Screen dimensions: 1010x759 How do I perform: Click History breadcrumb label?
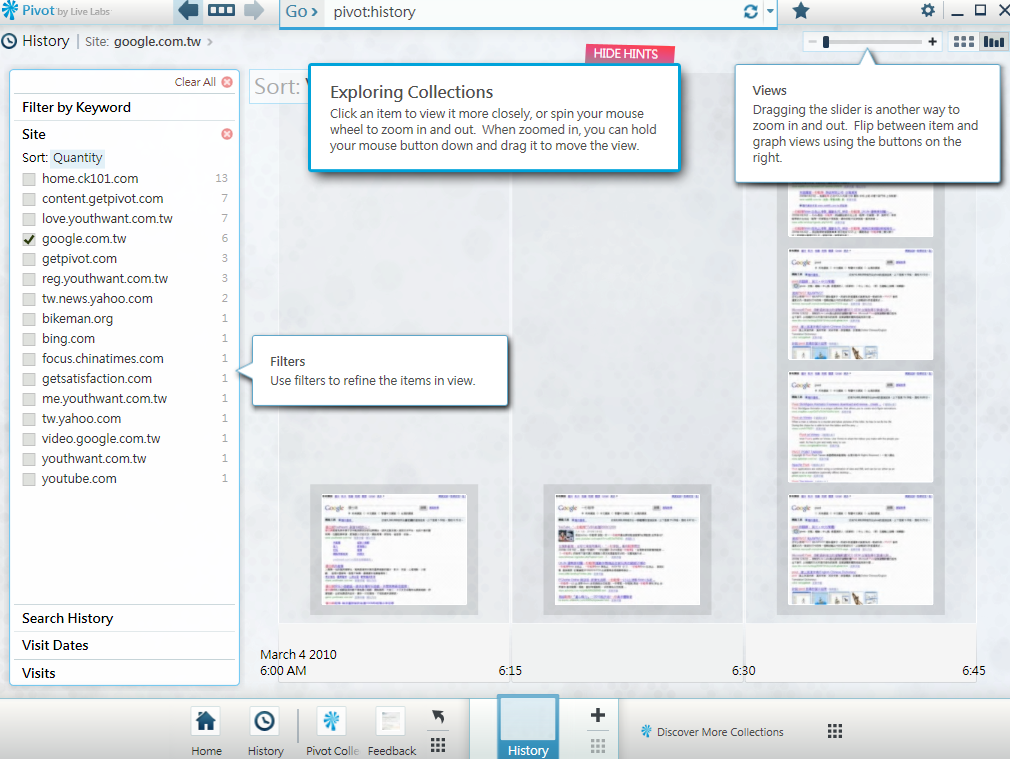point(46,41)
